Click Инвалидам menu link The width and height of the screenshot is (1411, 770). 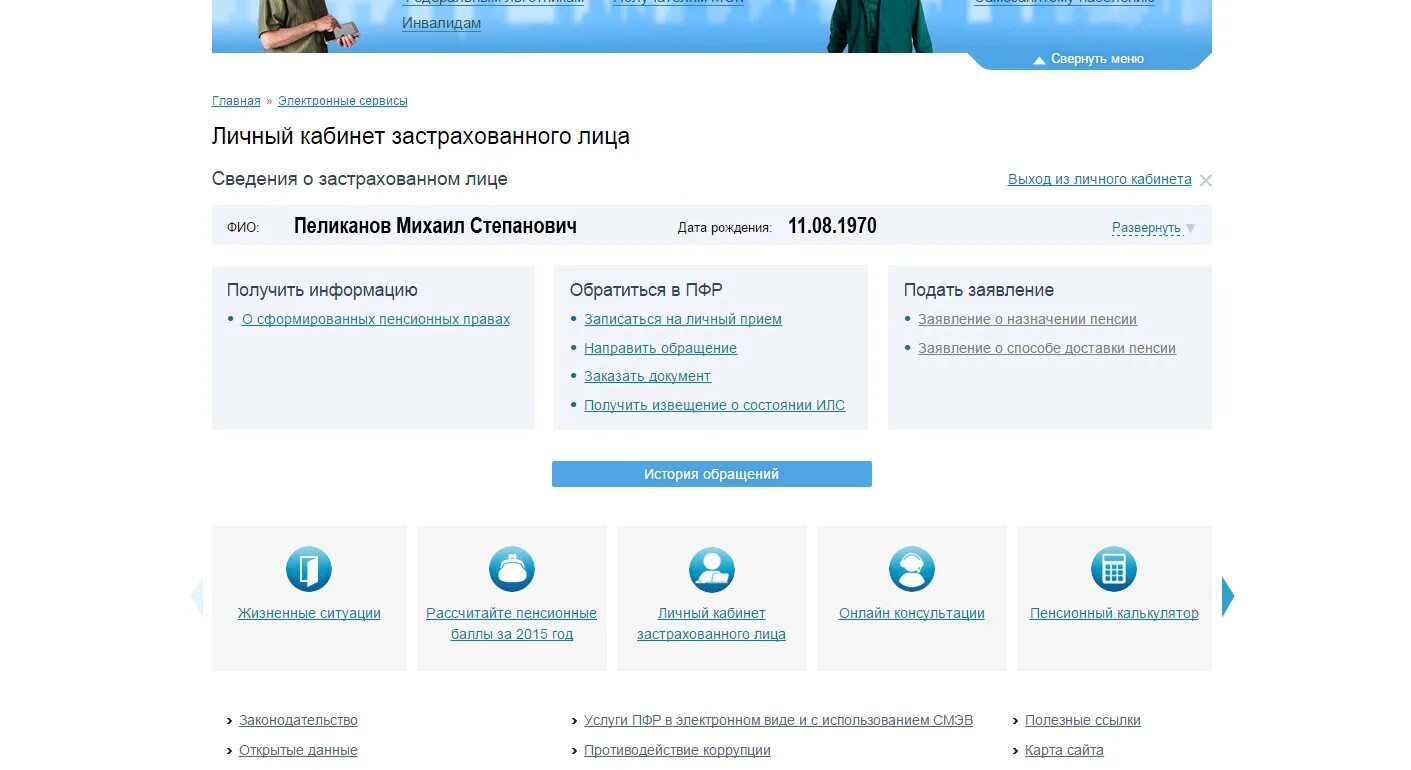441,23
